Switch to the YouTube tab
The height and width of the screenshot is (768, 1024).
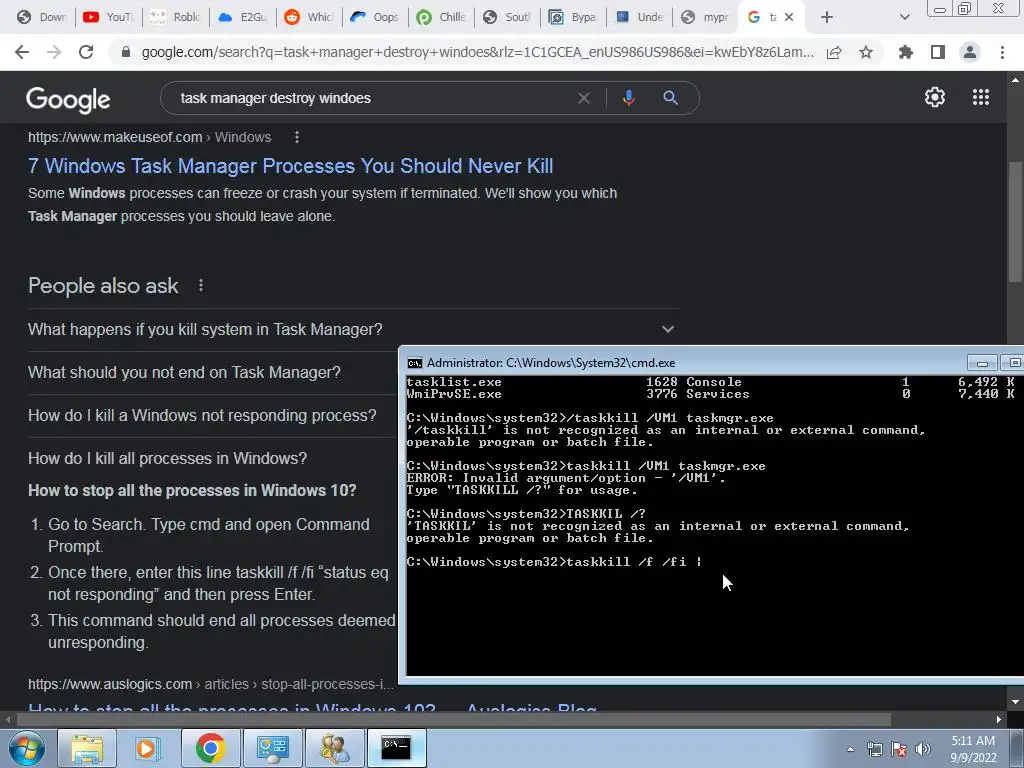click(109, 17)
